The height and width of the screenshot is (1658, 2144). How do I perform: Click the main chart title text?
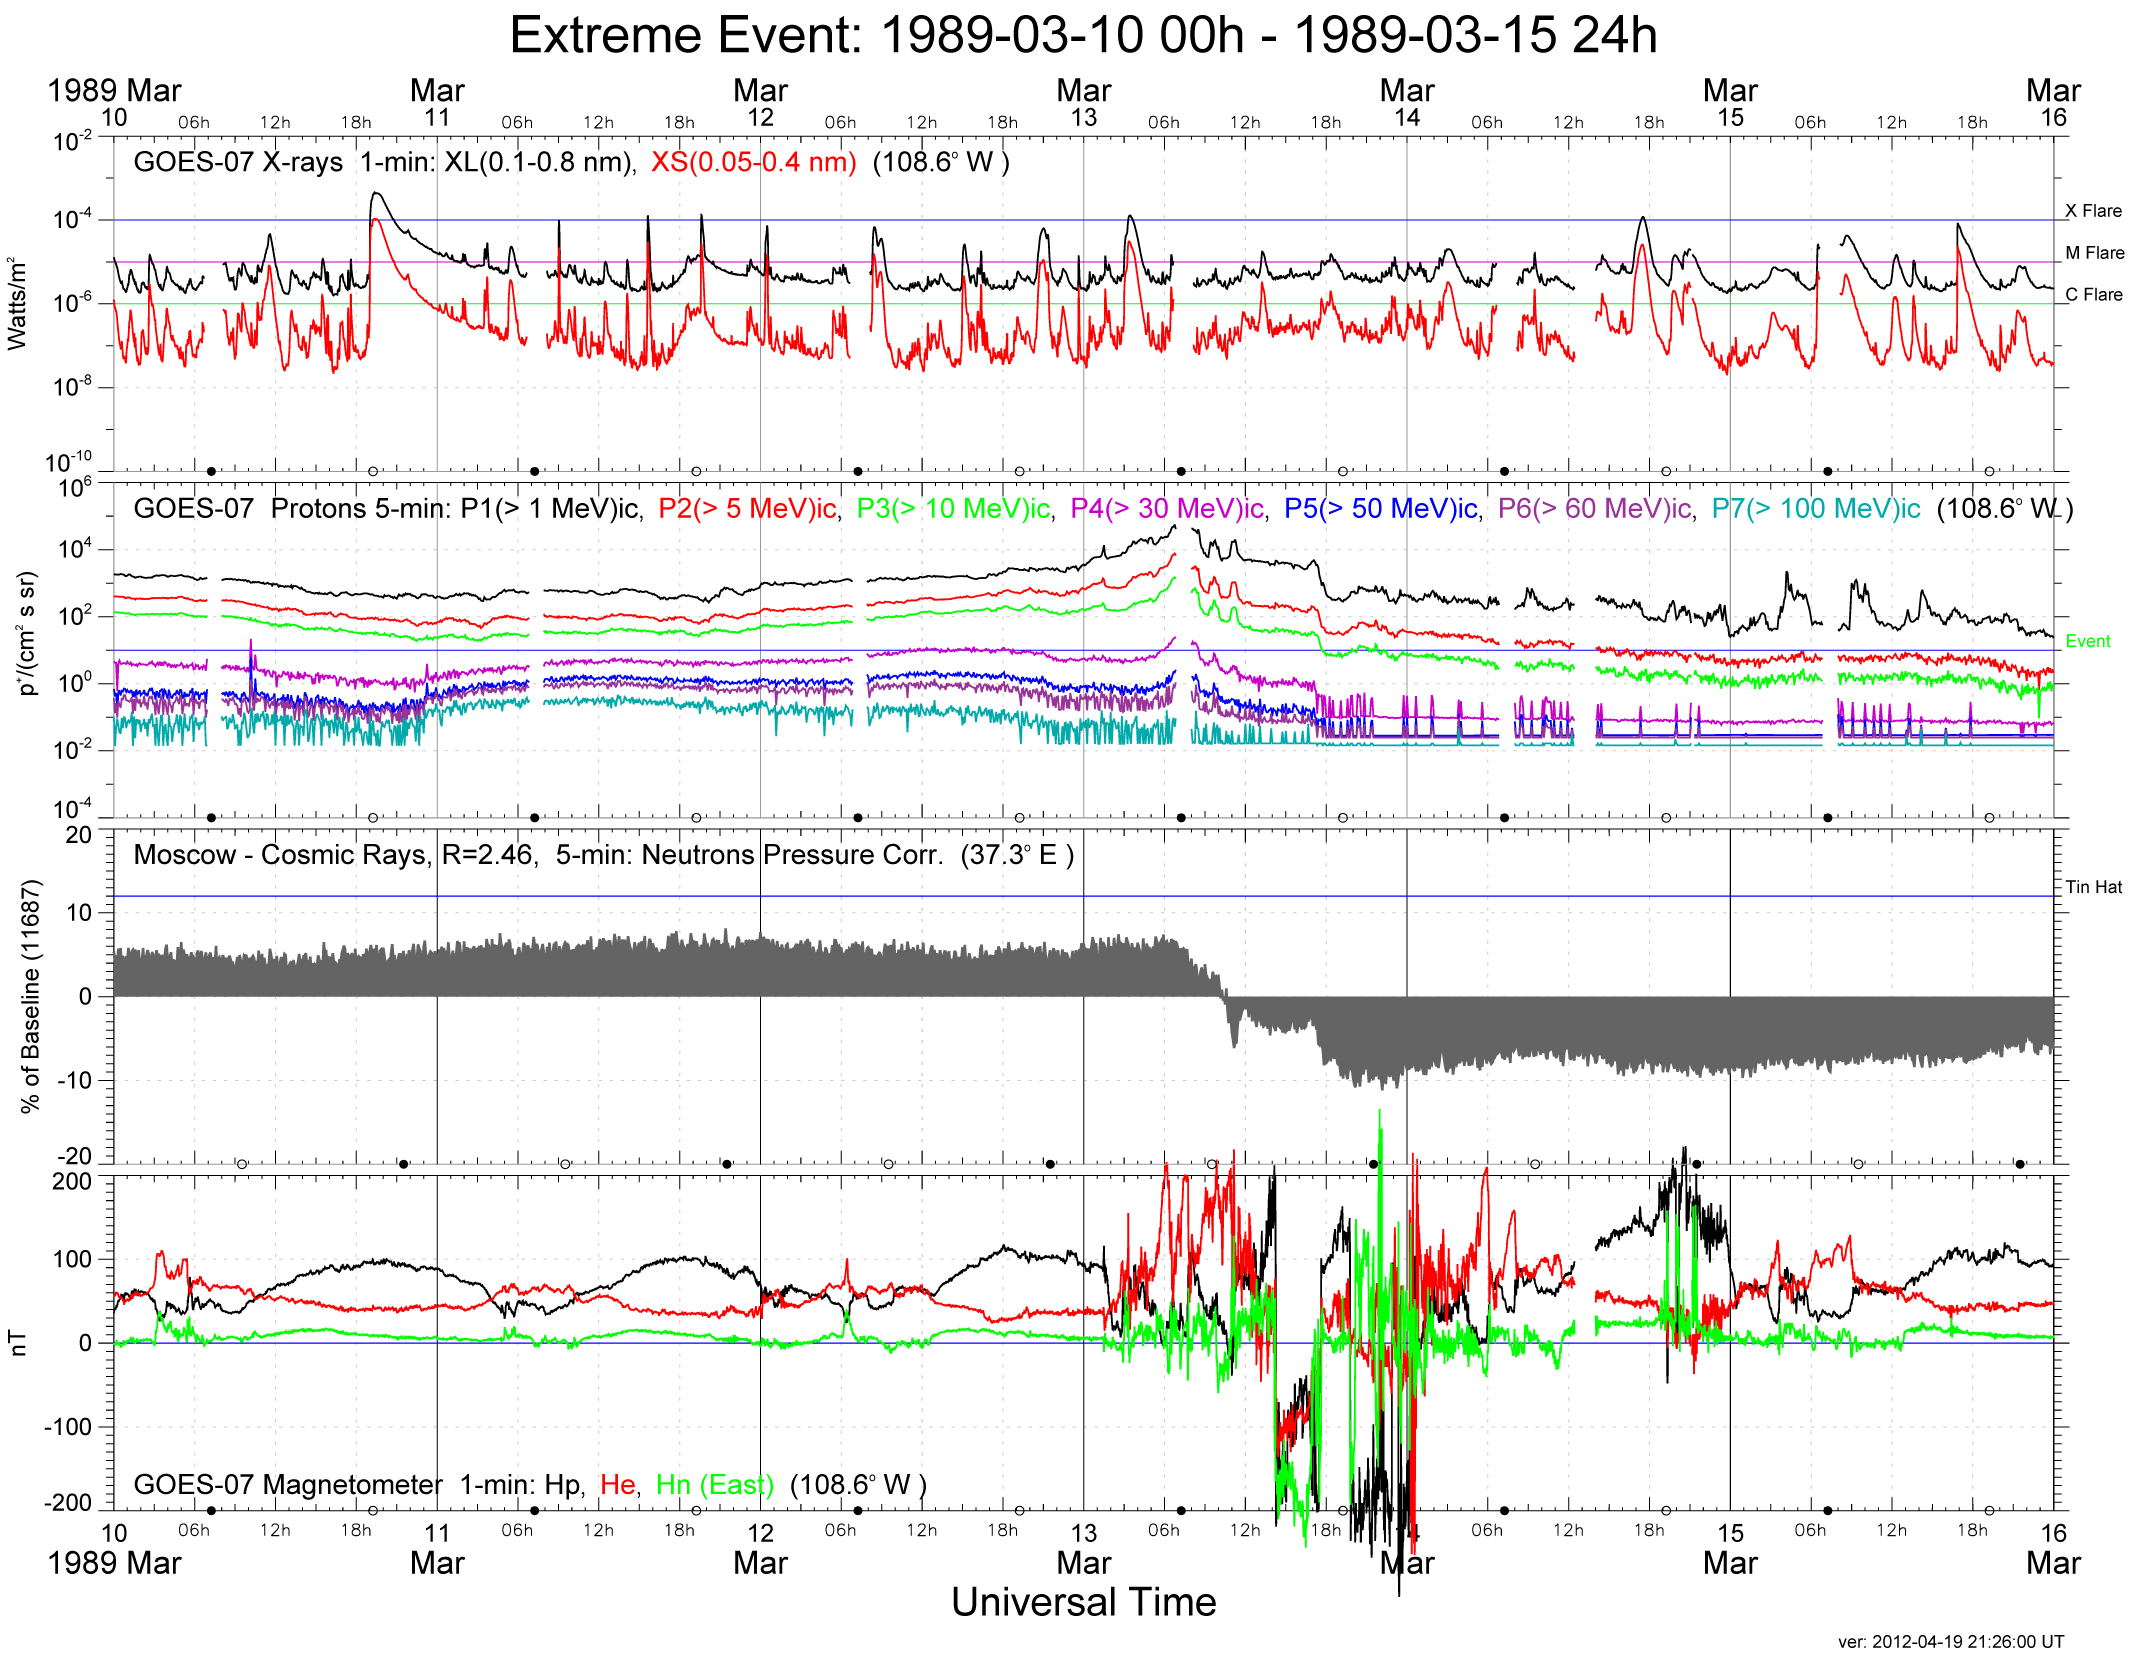point(1083,36)
